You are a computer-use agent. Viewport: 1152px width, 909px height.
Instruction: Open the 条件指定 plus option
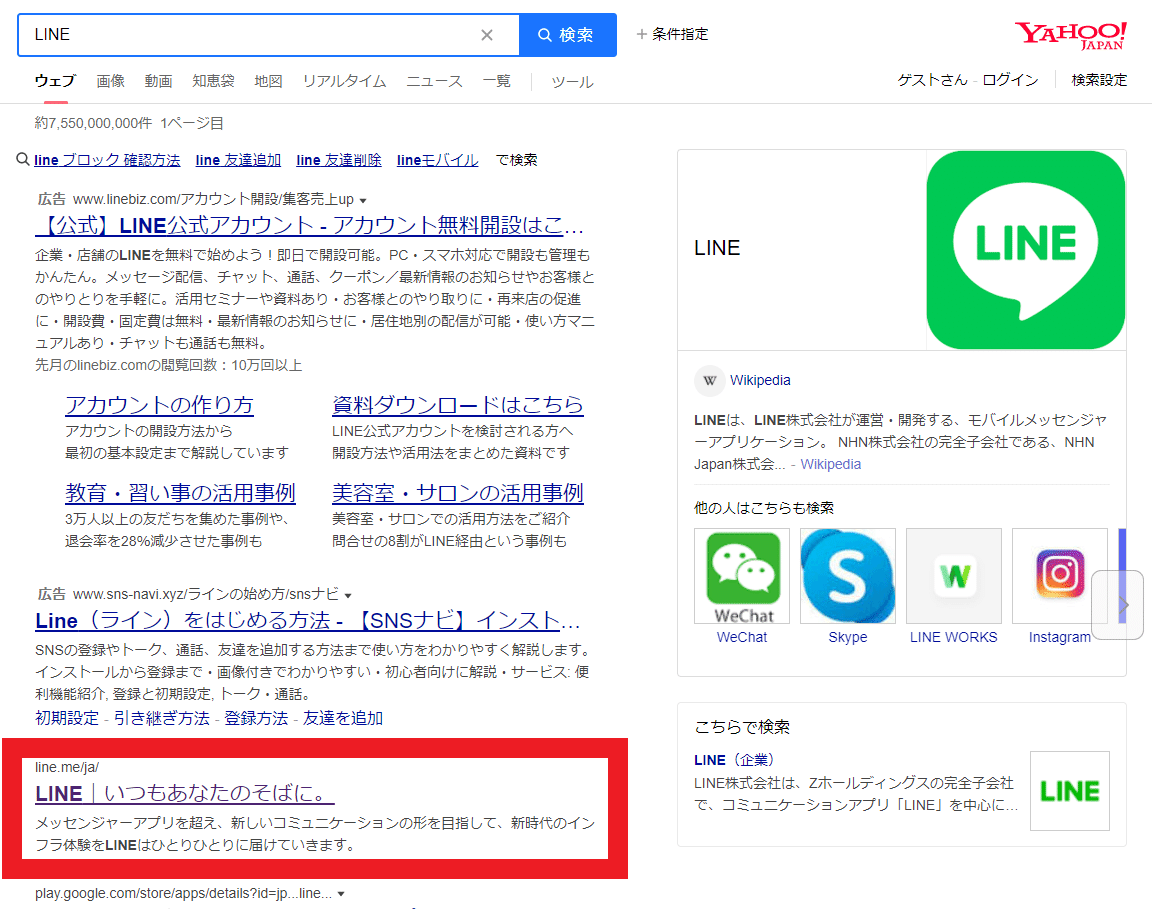click(x=672, y=34)
